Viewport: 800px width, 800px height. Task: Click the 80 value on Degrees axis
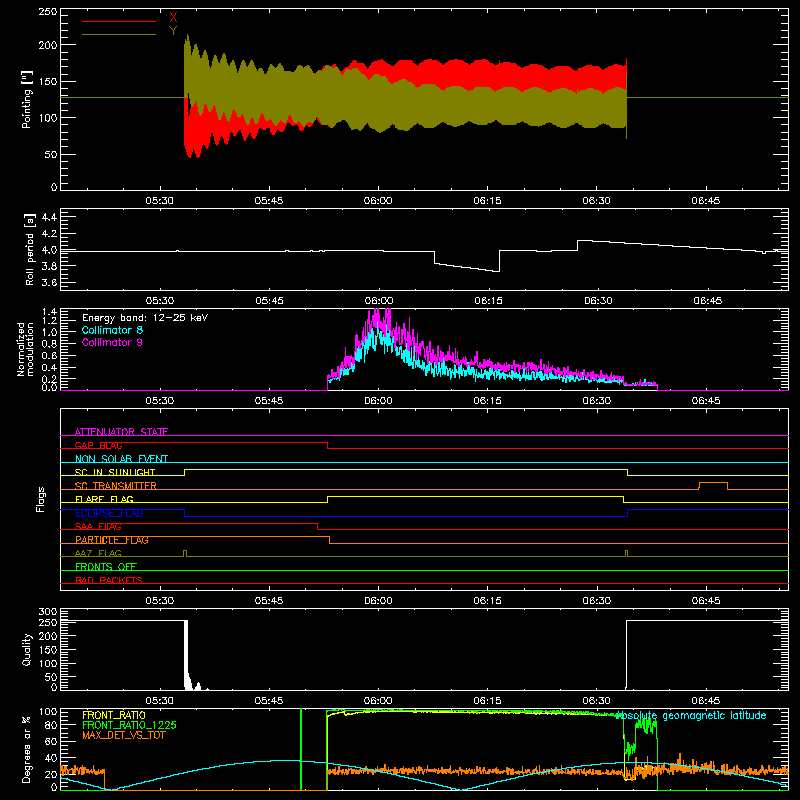point(51,725)
